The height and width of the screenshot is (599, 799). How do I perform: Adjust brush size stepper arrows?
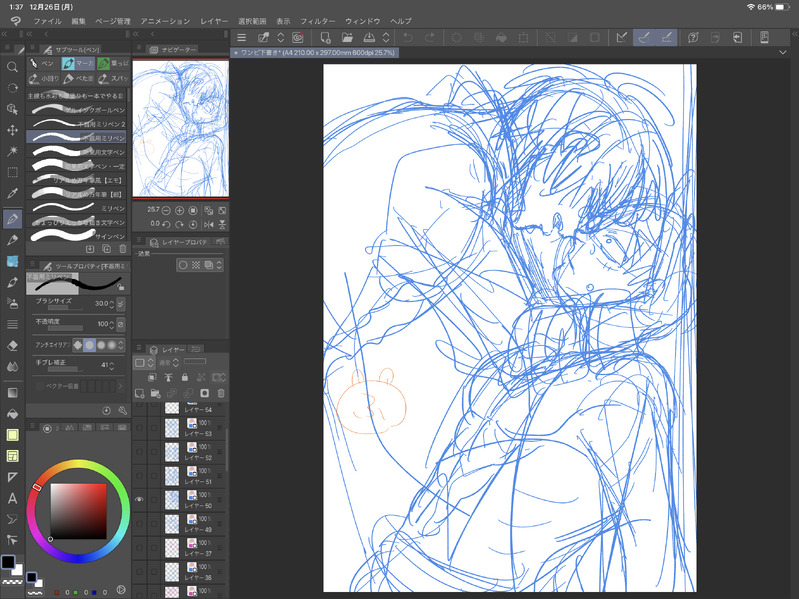(112, 304)
